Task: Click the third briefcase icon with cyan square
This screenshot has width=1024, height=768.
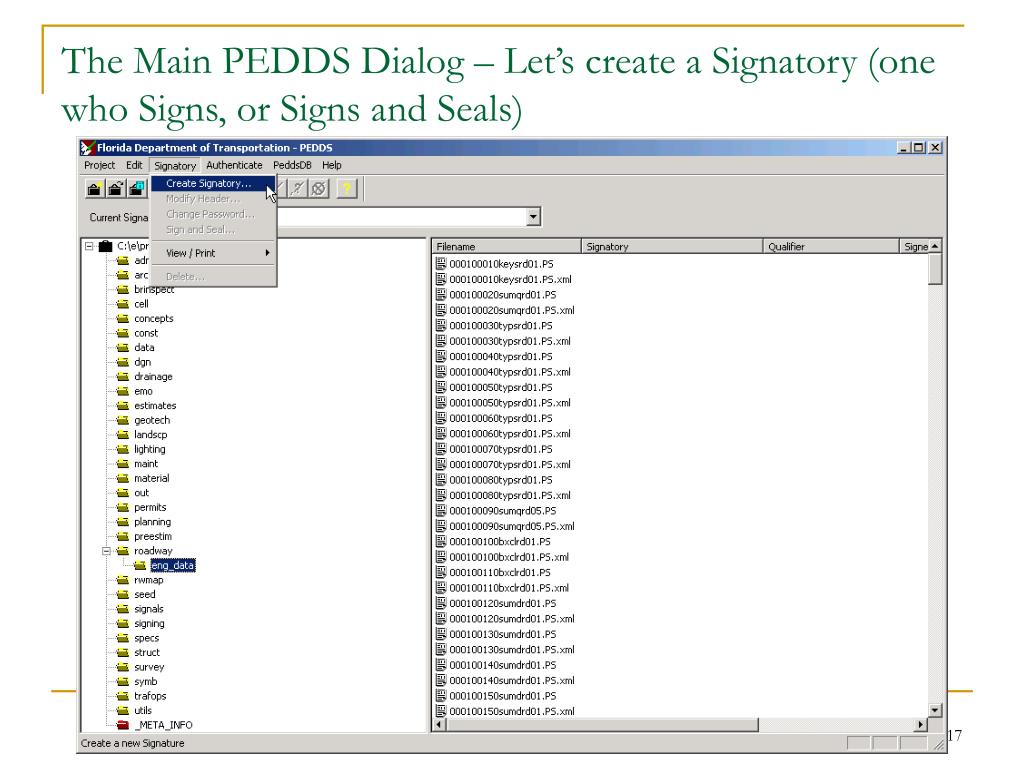Action: pyautogui.click(x=136, y=189)
